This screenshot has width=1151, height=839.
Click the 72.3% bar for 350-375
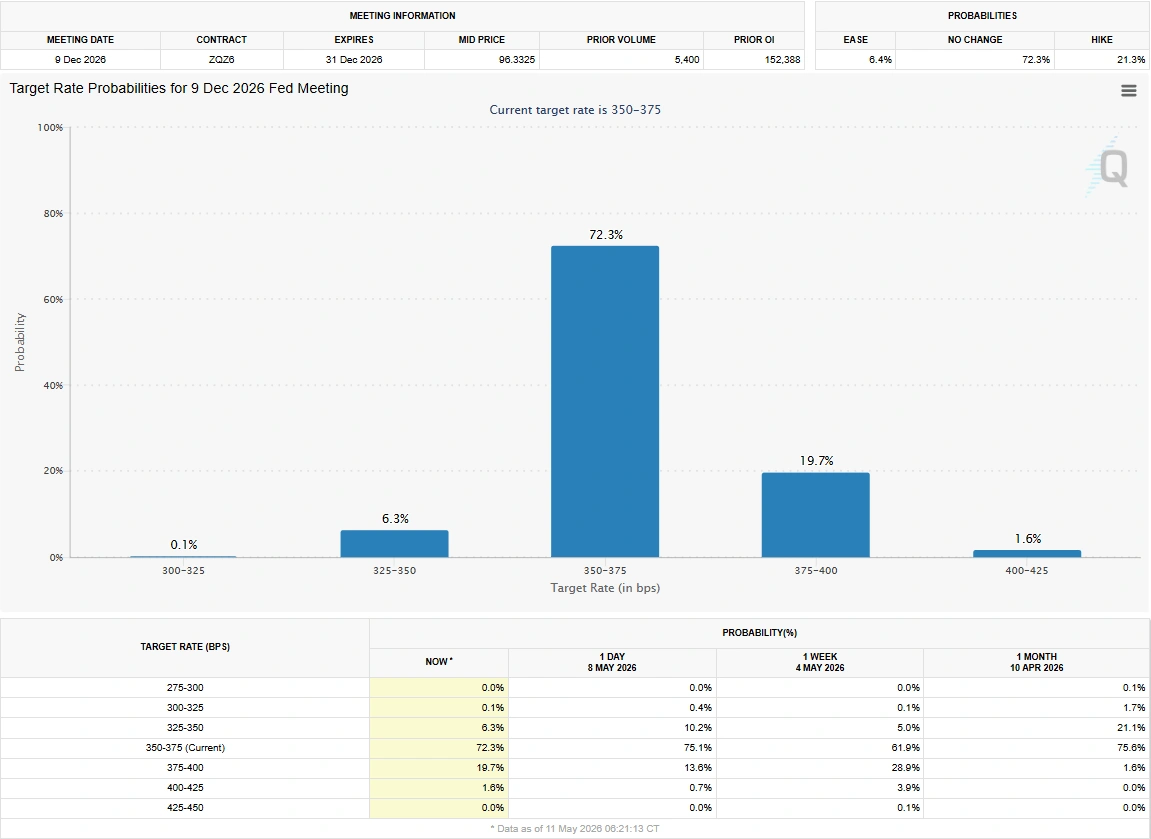click(x=605, y=402)
